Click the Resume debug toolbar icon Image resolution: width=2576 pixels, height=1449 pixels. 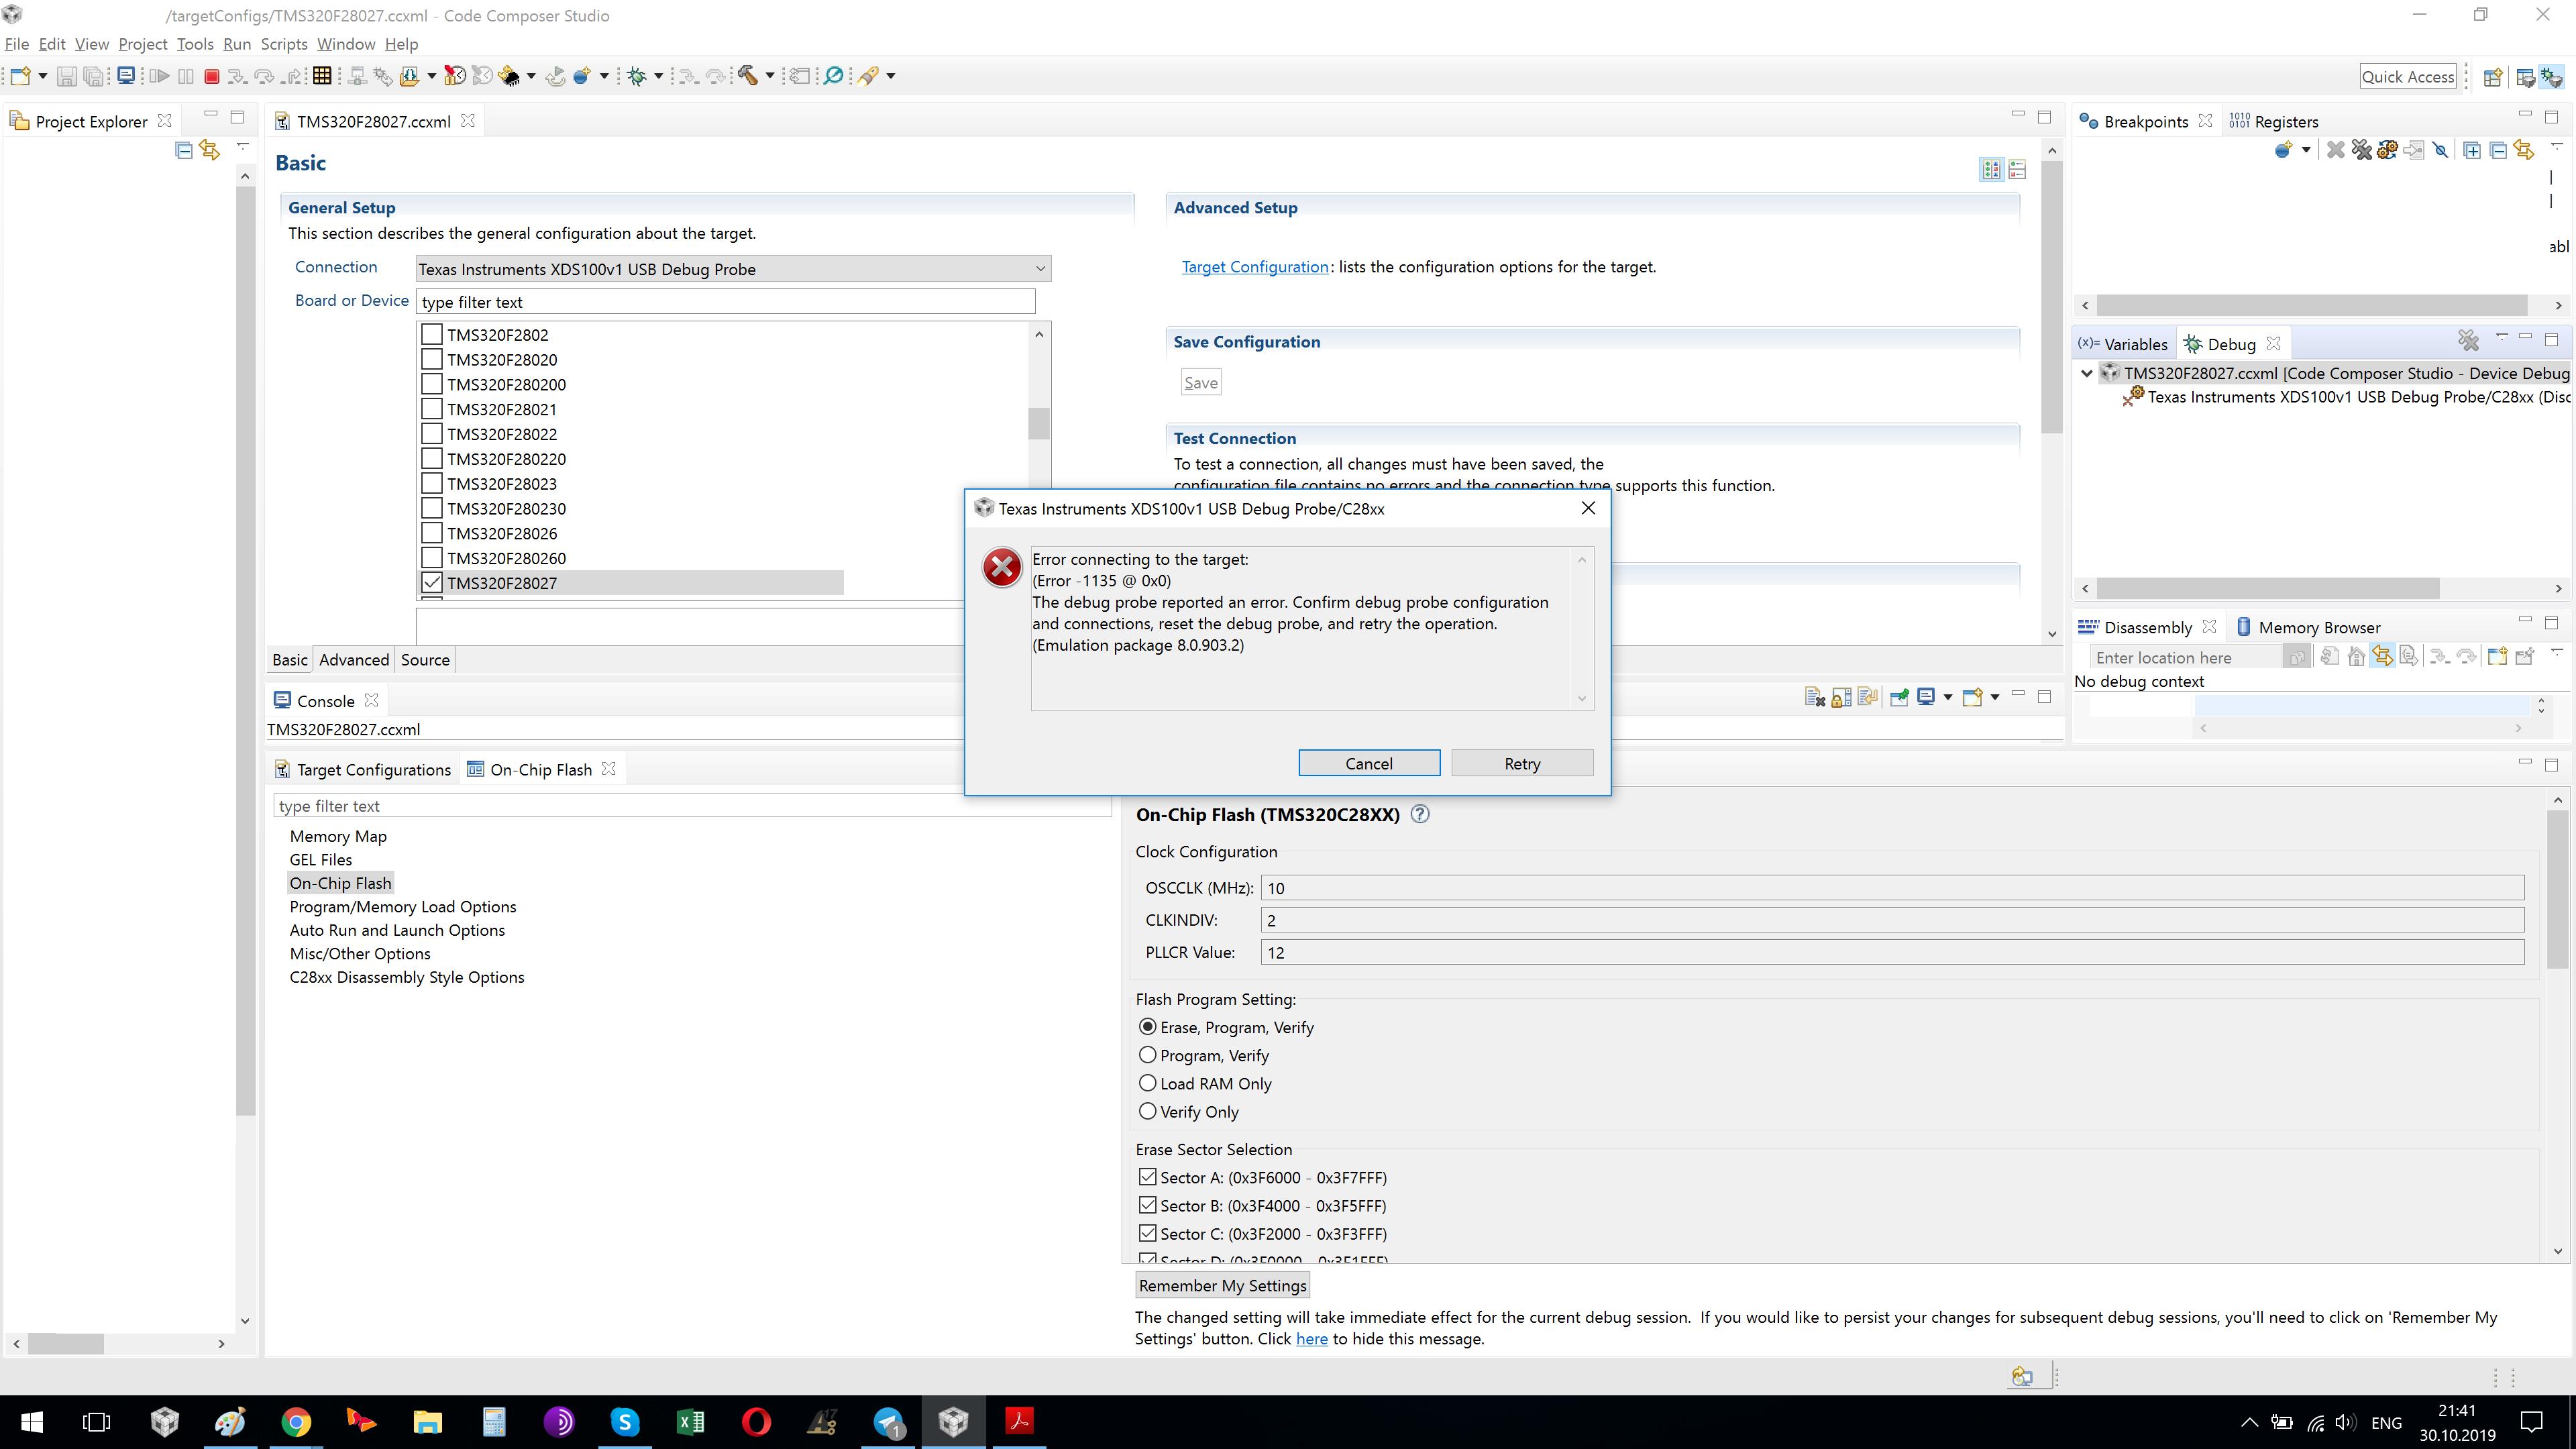pos(159,76)
